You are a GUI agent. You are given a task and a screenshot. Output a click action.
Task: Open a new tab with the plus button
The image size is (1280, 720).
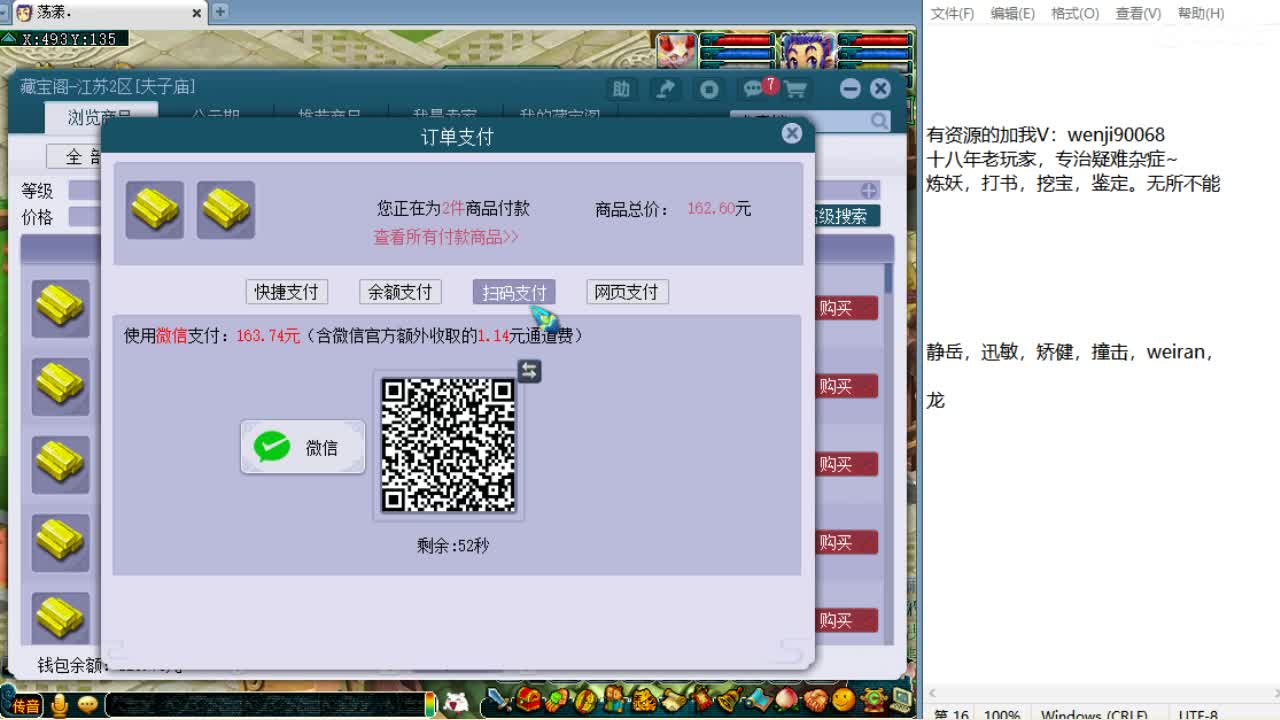click(220, 12)
